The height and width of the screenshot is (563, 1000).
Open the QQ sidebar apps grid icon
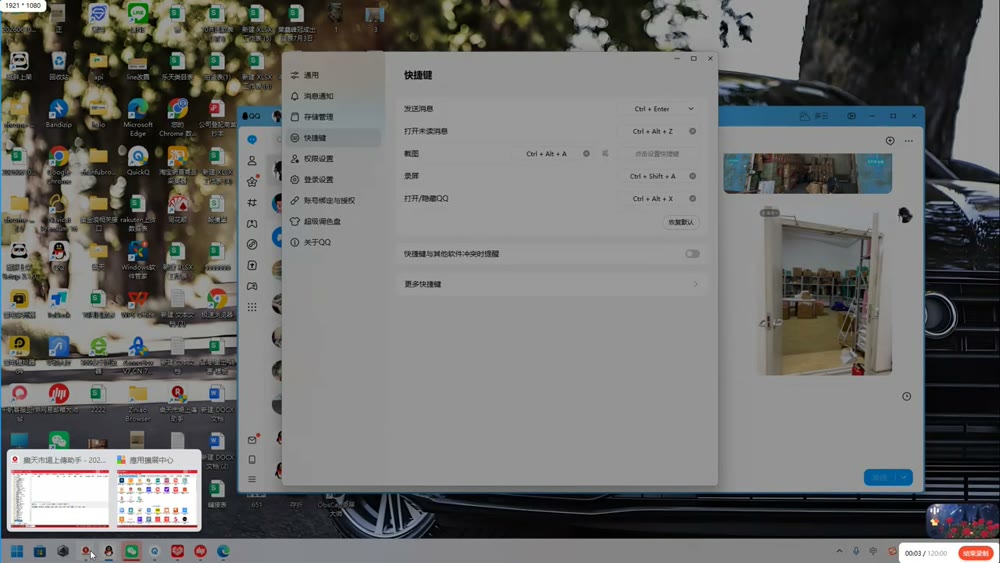coord(252,307)
